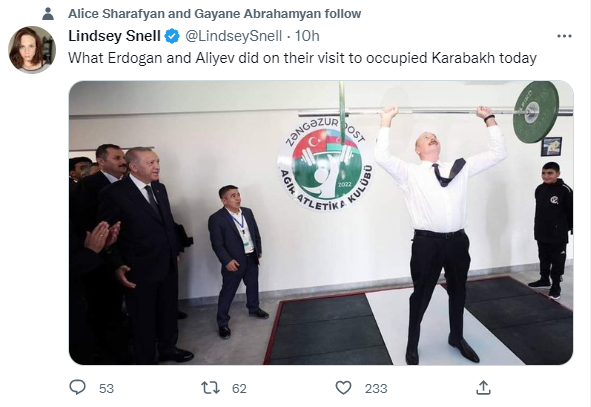Click the tweet text about Erdogan and Aliyev
The image size is (591, 407).
click(302, 58)
